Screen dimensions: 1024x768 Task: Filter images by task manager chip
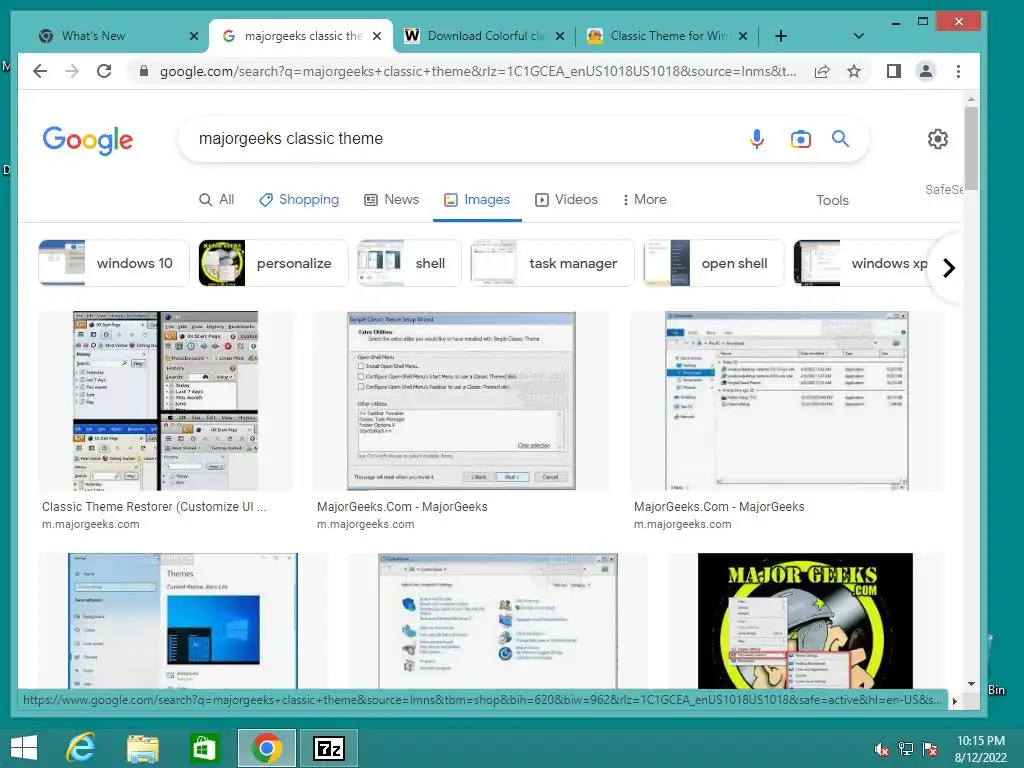click(x=552, y=263)
